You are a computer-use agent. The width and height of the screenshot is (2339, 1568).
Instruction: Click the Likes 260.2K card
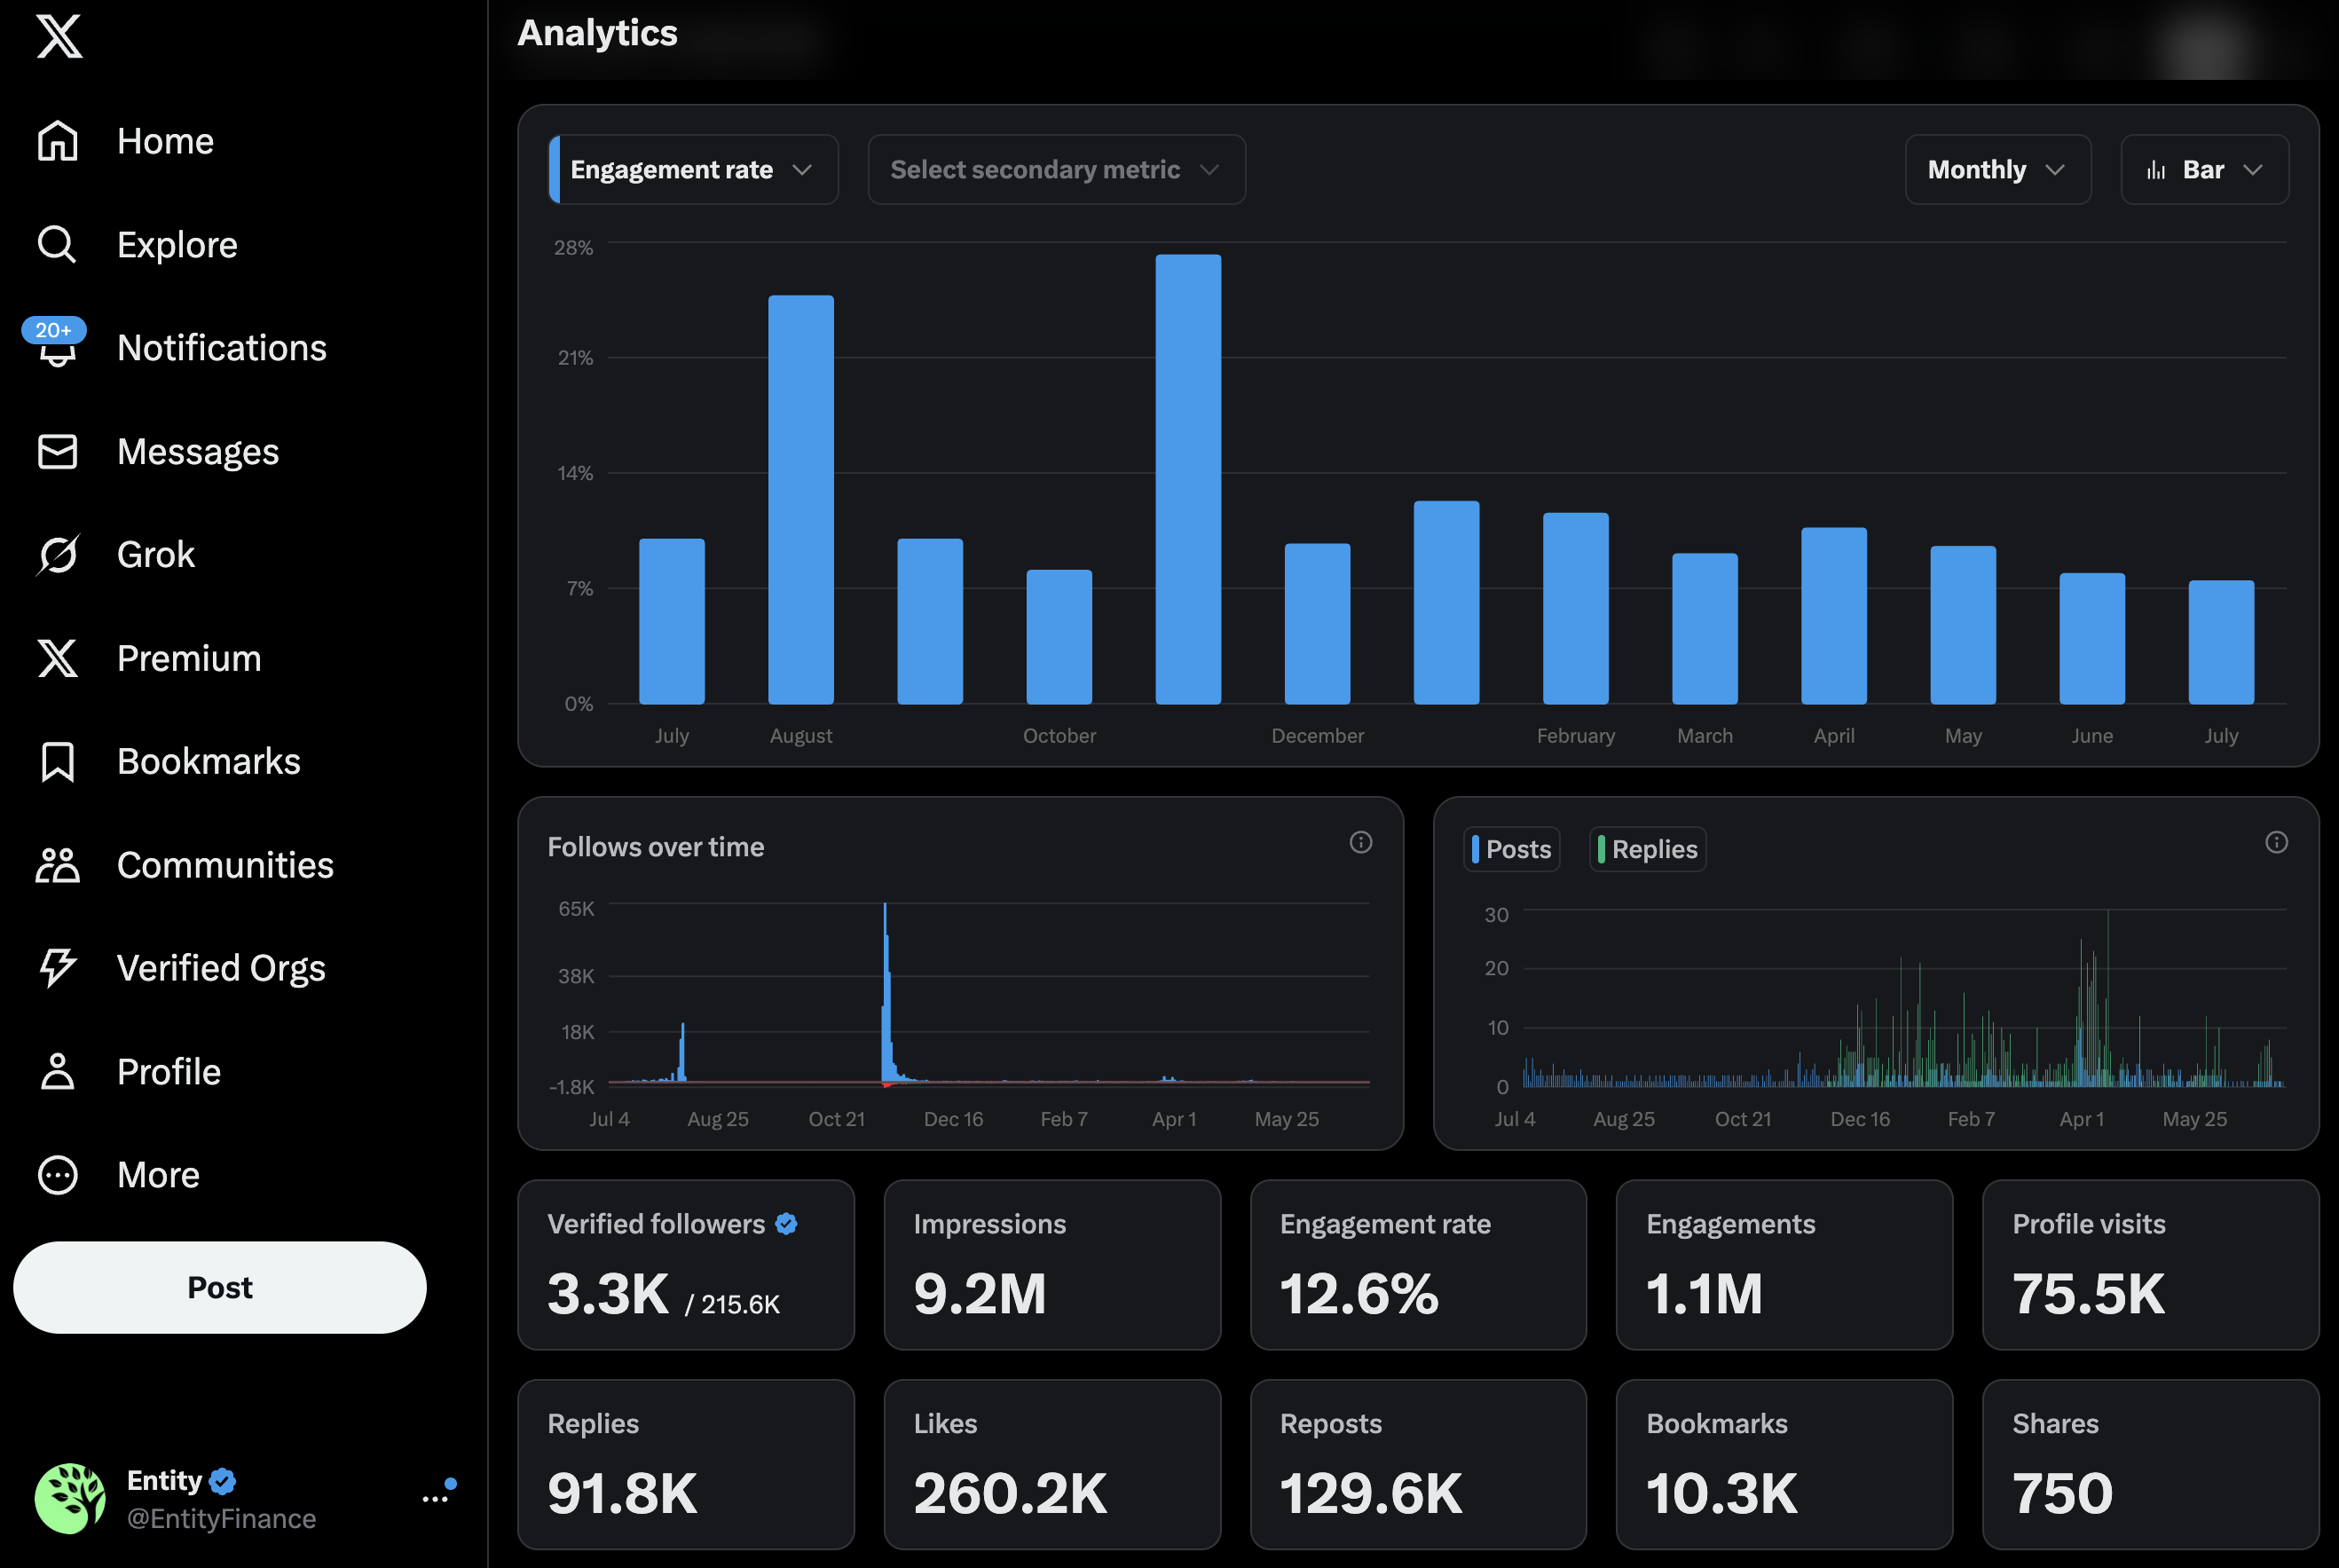(x=1052, y=1465)
